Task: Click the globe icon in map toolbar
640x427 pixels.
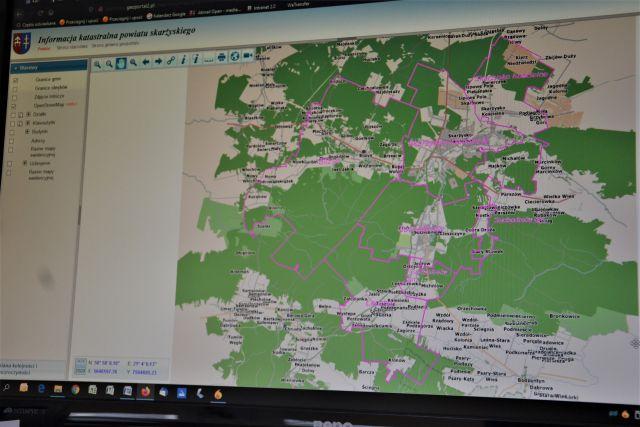Action: (234, 56)
